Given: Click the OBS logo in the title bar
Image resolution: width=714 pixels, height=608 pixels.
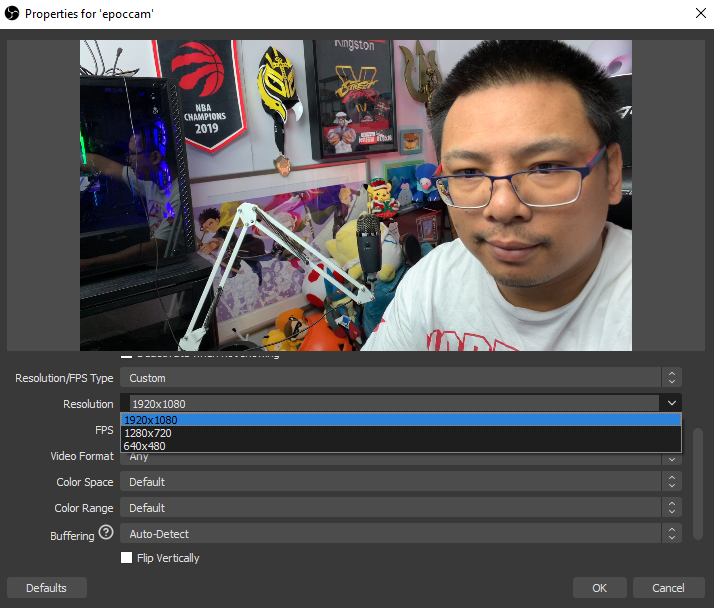Looking at the screenshot, I should click(14, 13).
